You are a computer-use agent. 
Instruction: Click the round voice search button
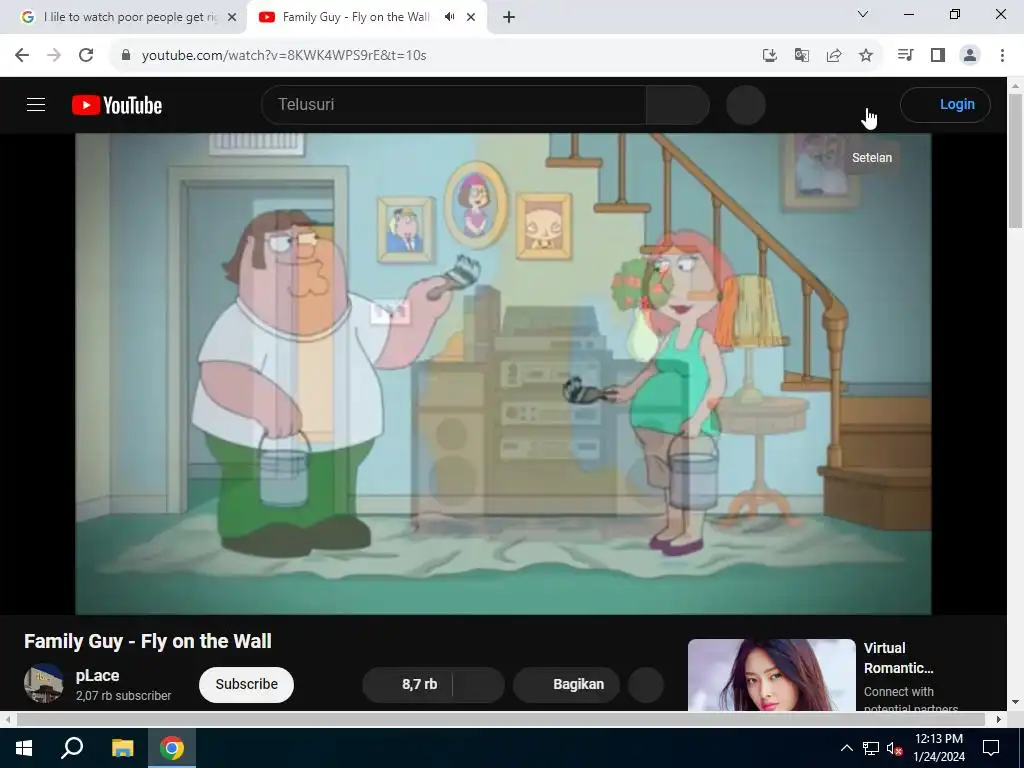click(x=746, y=104)
